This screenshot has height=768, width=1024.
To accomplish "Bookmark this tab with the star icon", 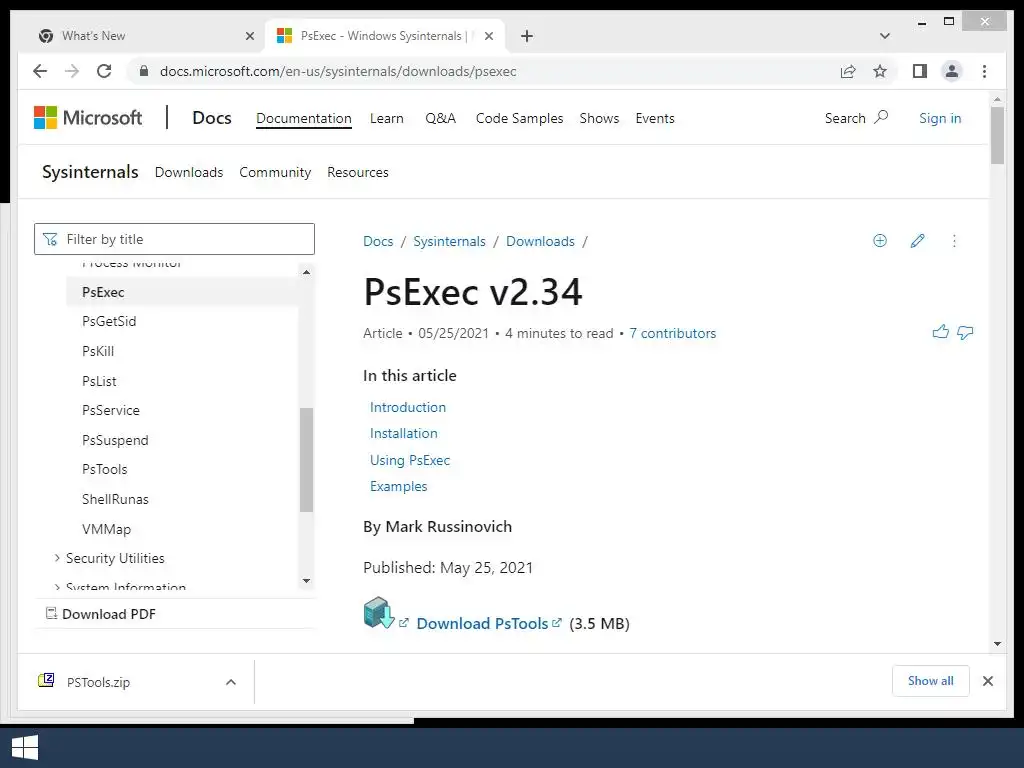I will tap(880, 71).
